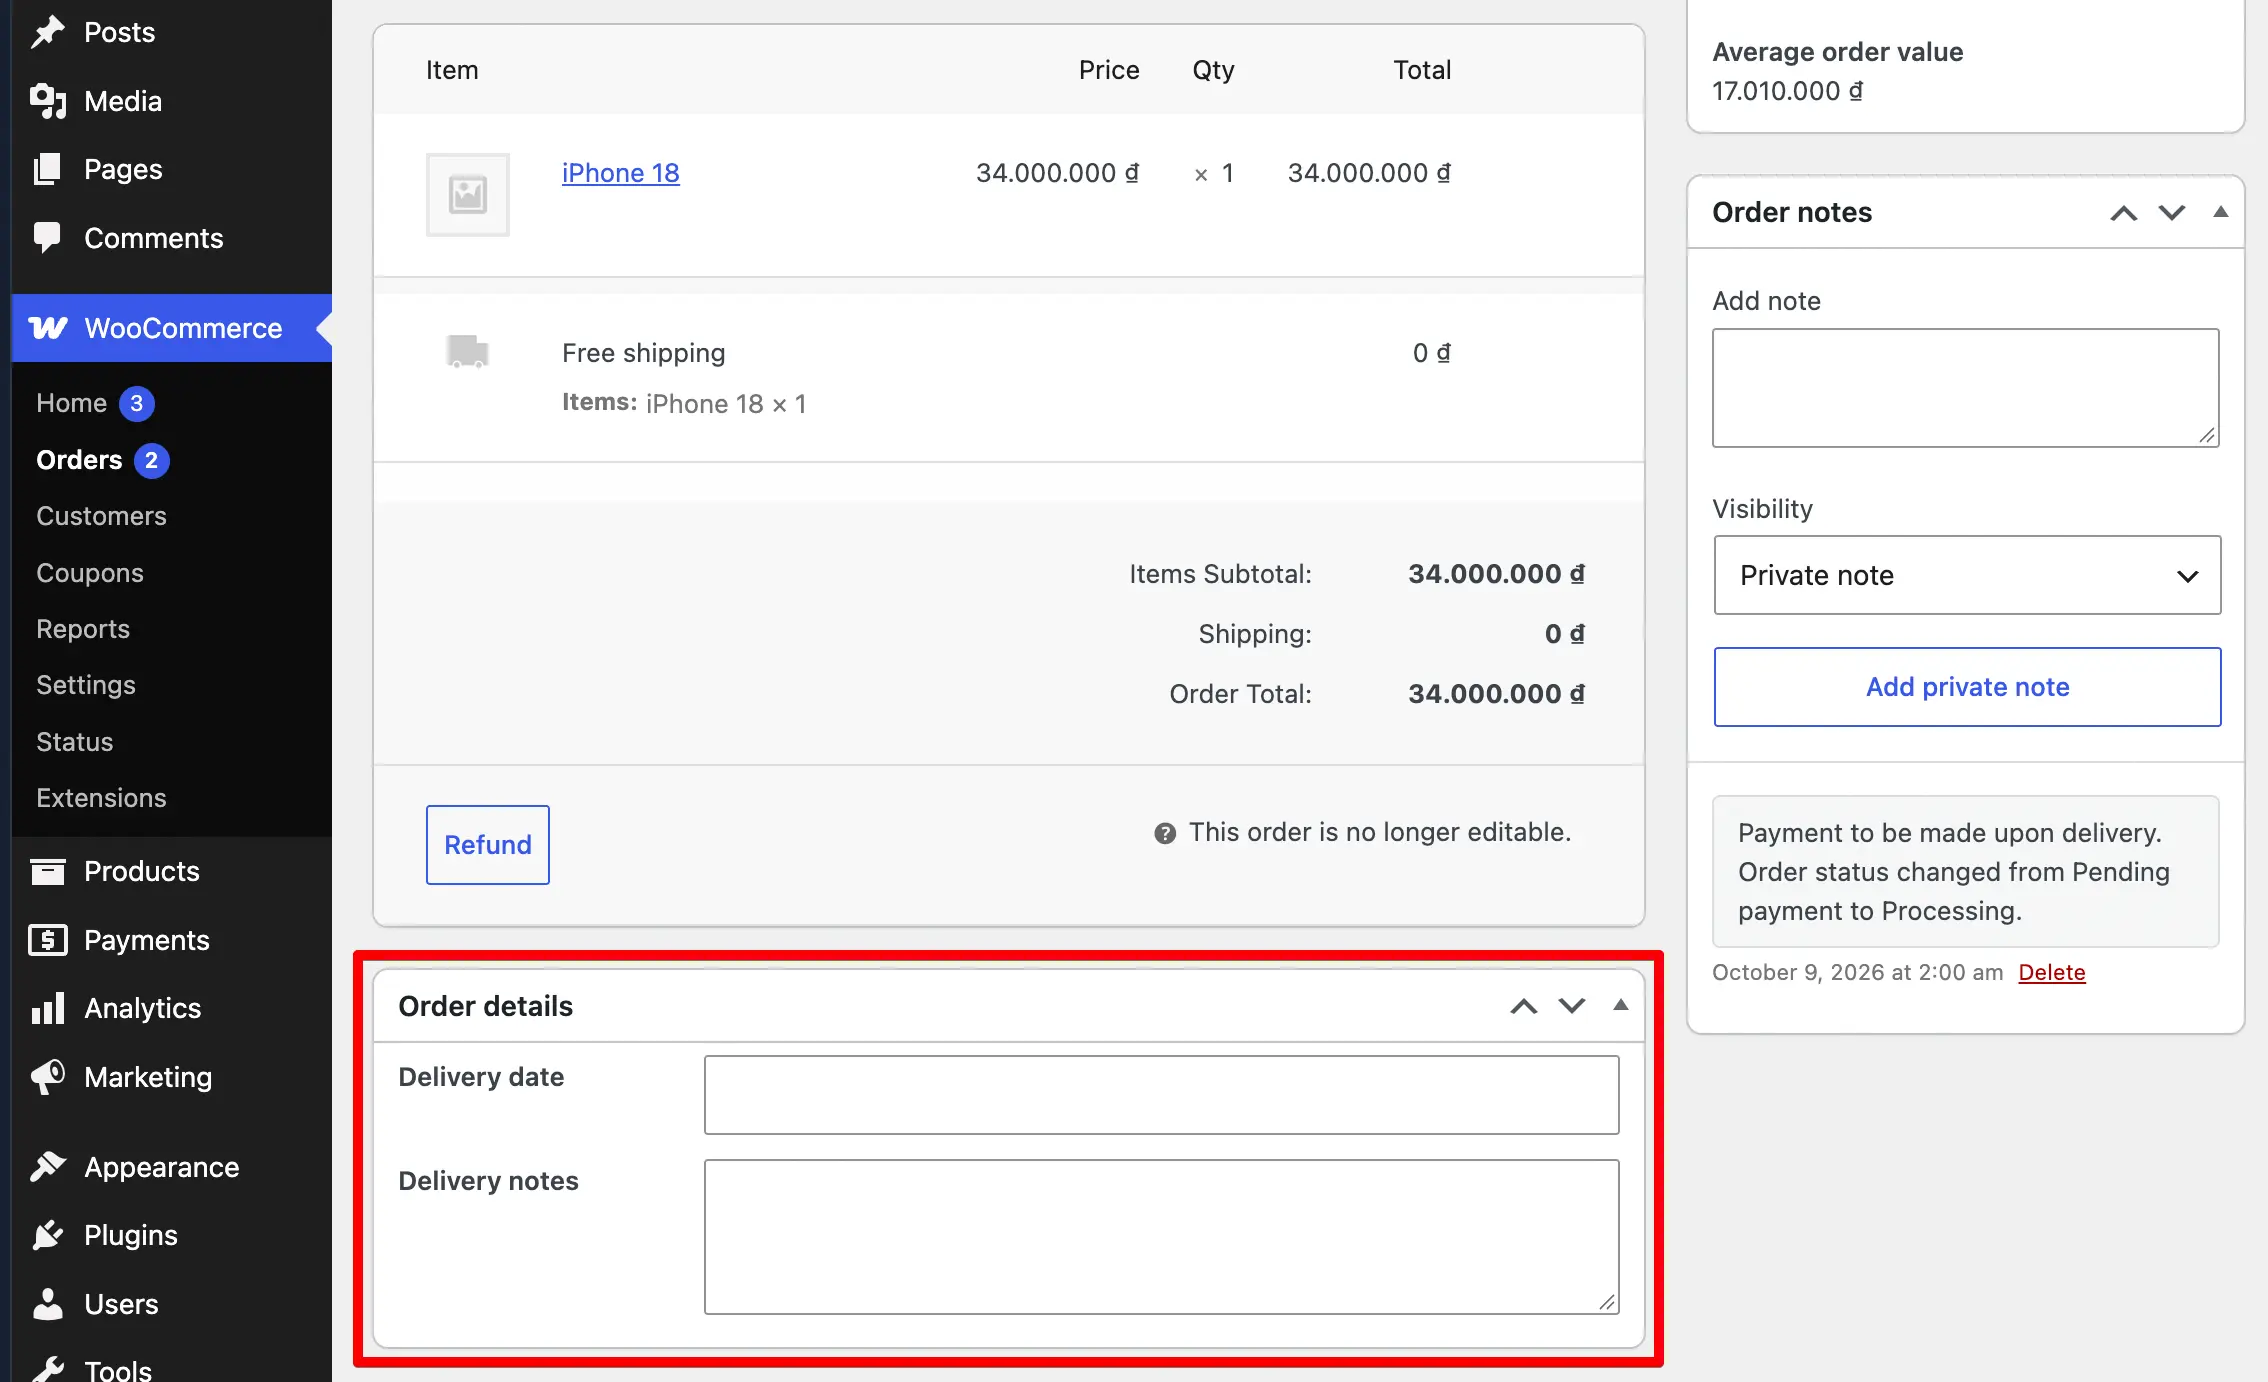The image size is (2268, 1382).
Task: Open WooCommerce Settings submenu item
Action: (x=86, y=685)
